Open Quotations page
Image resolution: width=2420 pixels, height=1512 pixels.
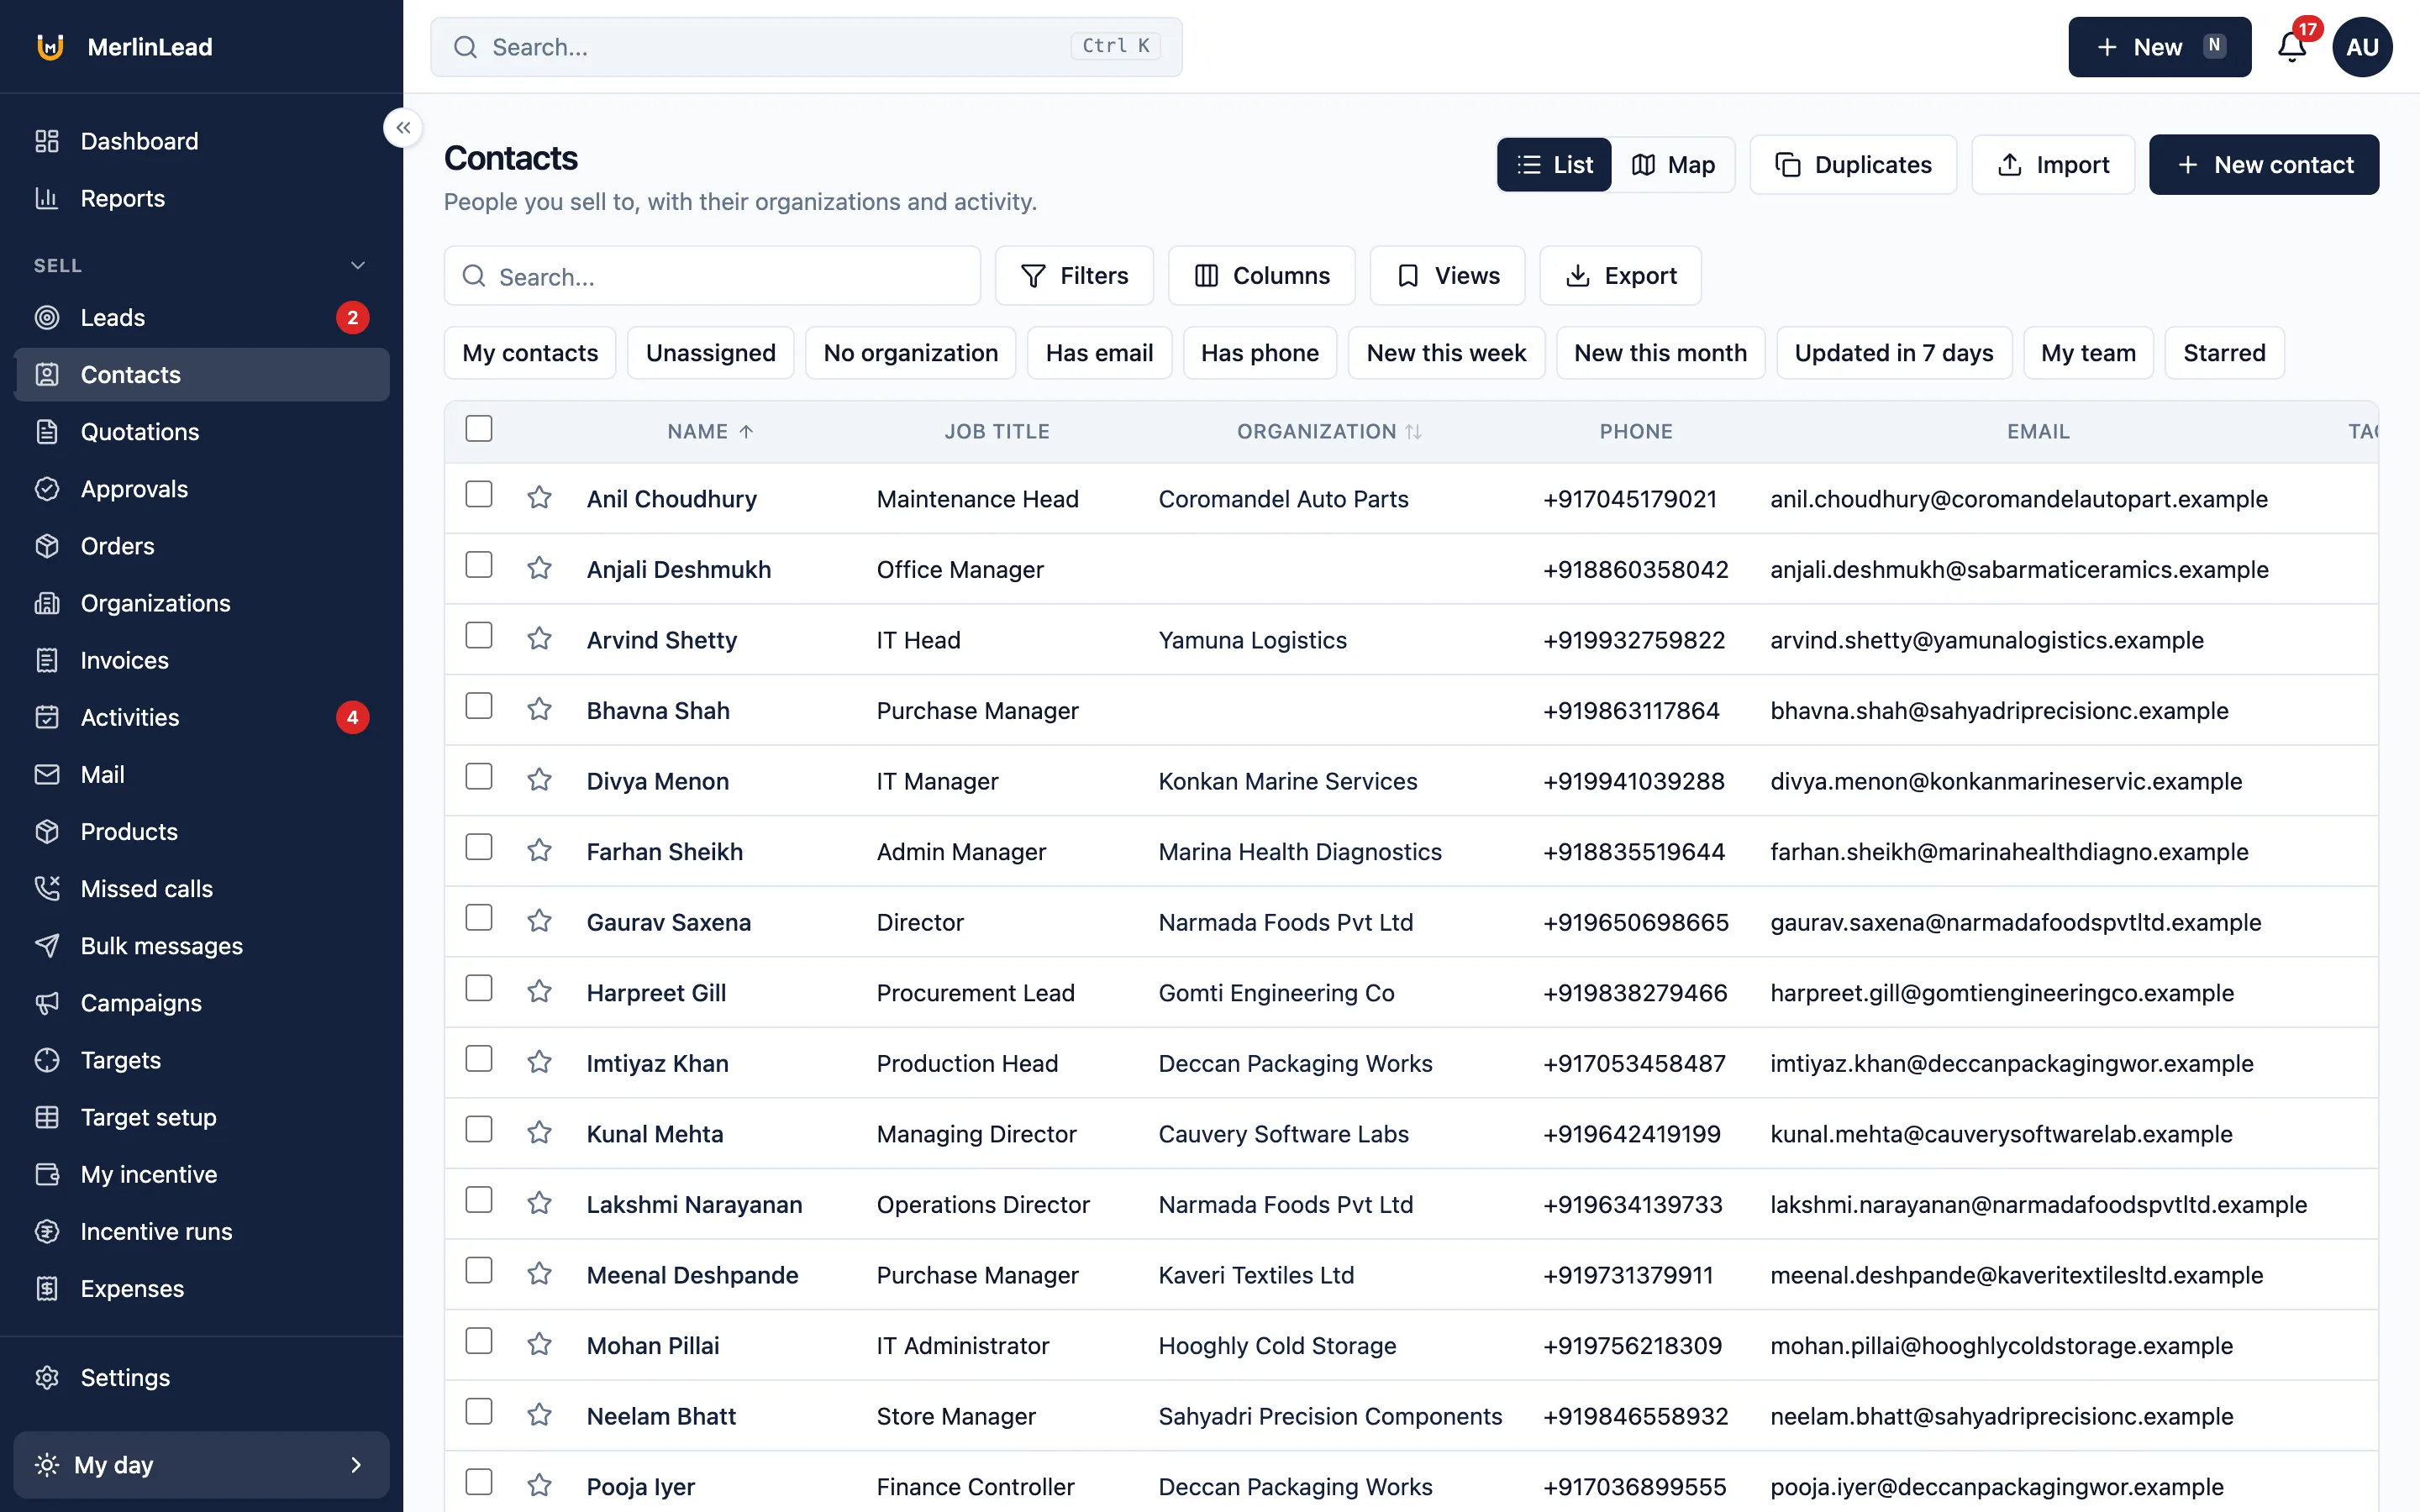[x=202, y=432]
